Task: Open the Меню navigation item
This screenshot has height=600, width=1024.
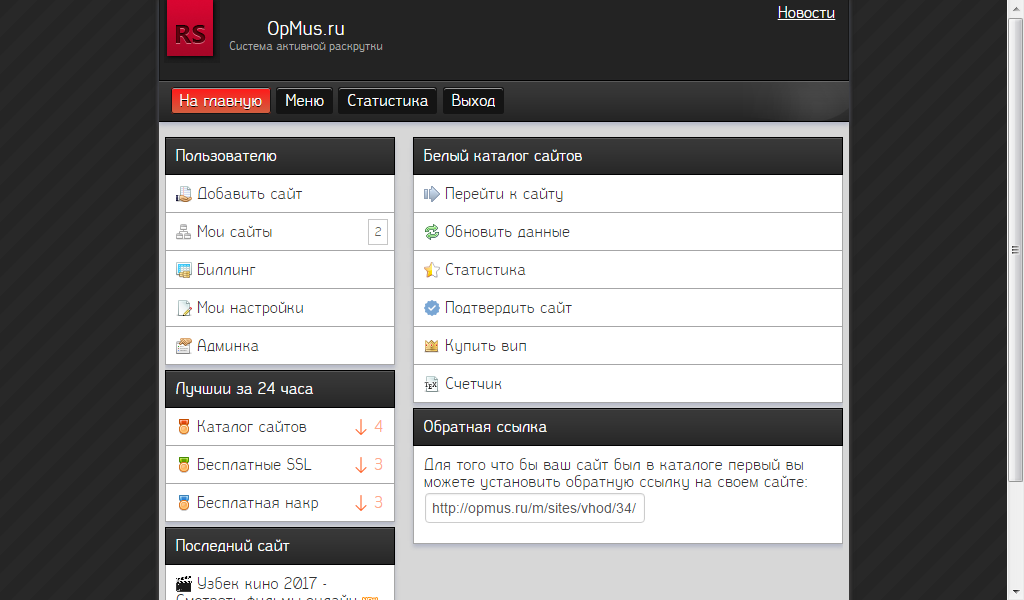Action: tap(304, 101)
